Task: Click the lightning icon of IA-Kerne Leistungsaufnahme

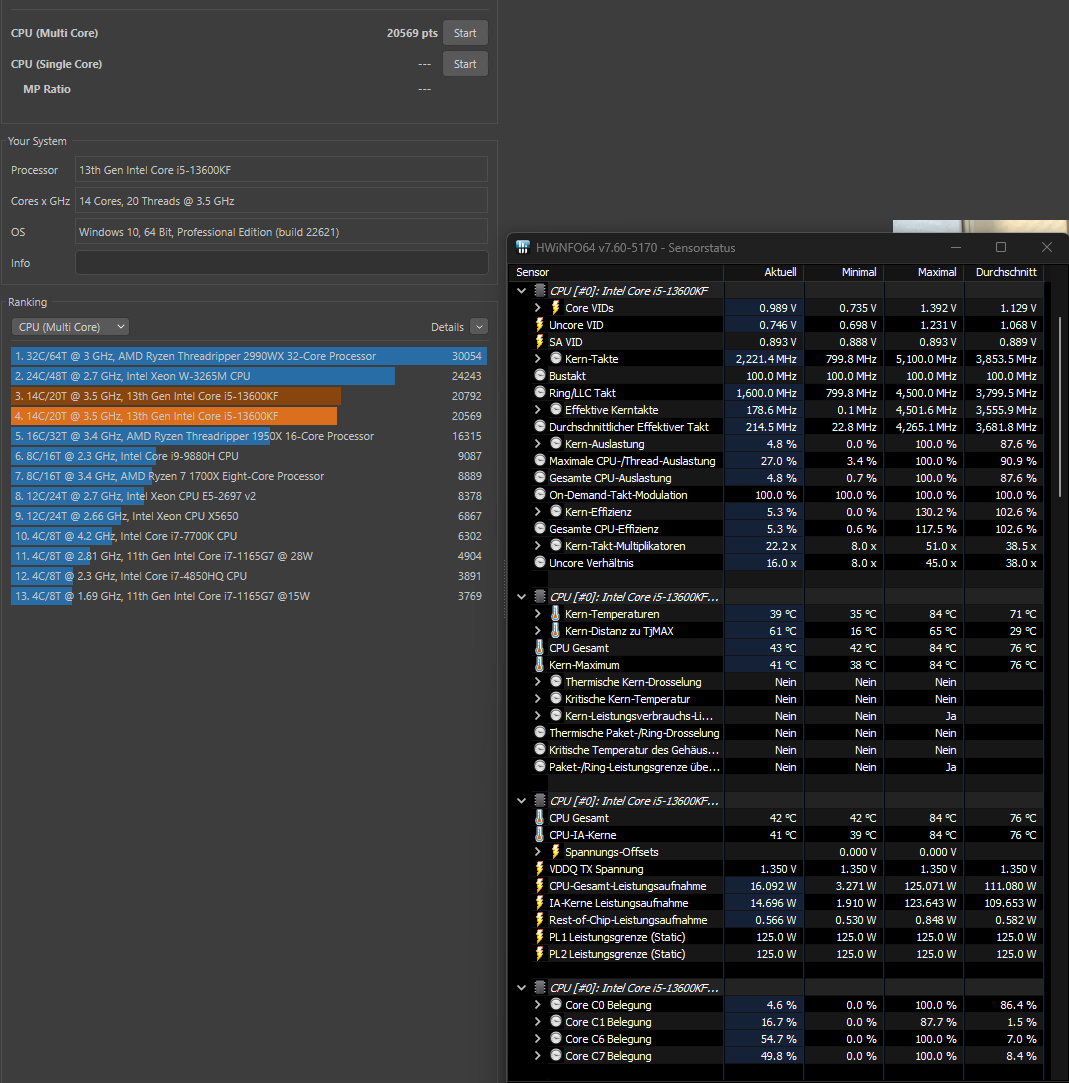Action: click(540, 903)
